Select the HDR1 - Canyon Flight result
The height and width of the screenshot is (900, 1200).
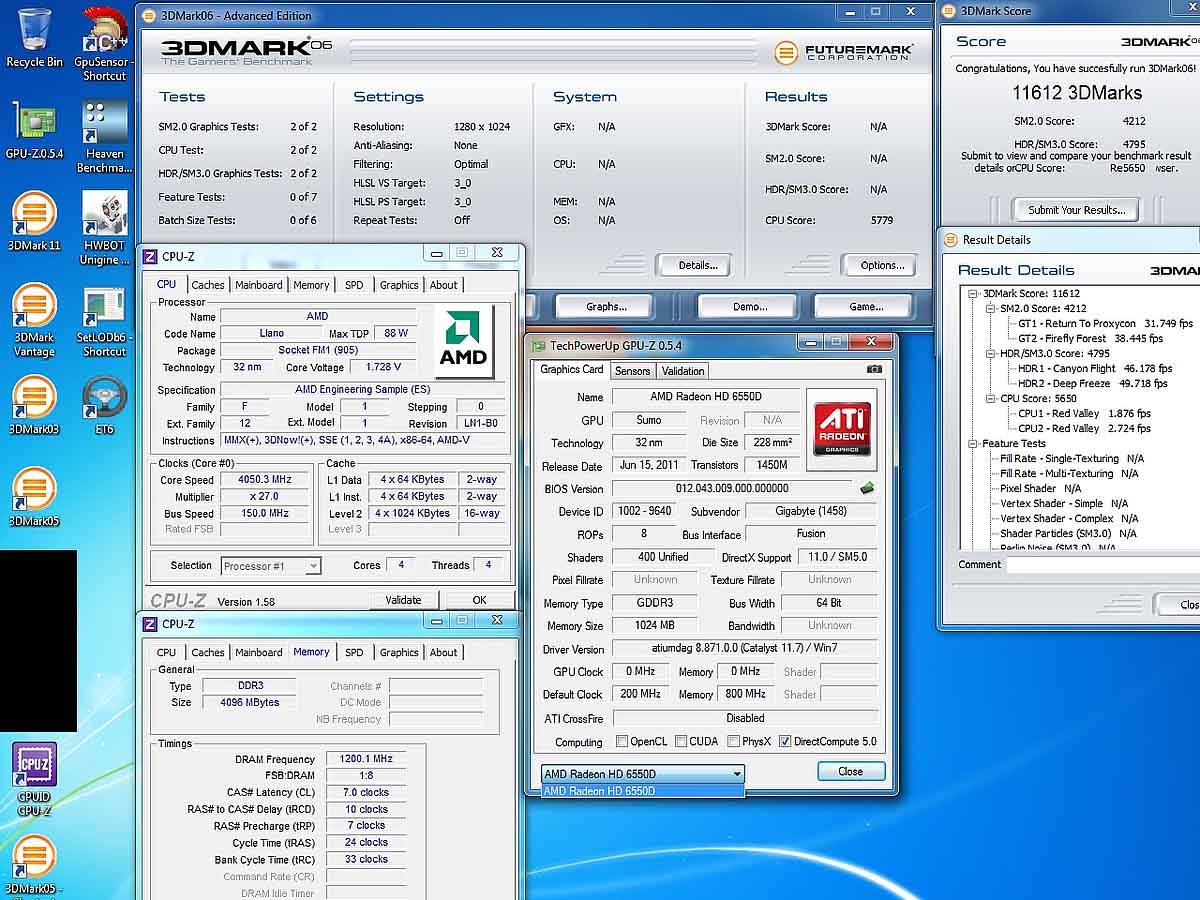tap(1095, 369)
